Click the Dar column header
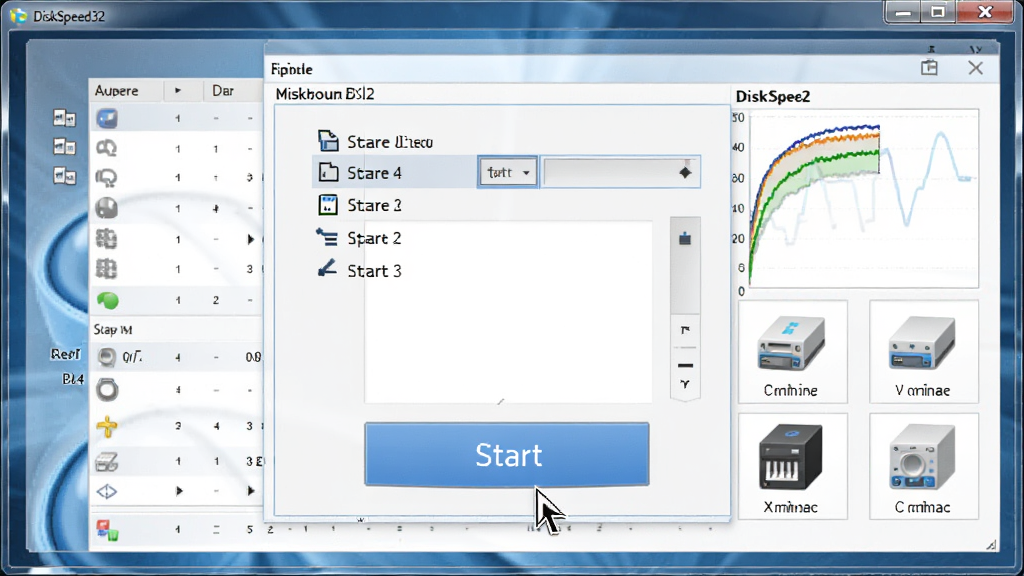Image resolution: width=1024 pixels, height=576 pixels. (223, 91)
